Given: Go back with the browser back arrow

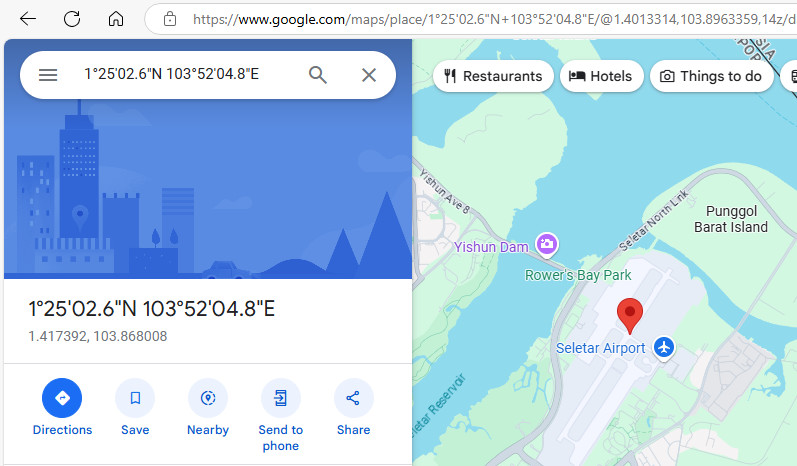Looking at the screenshot, I should pyautogui.click(x=28, y=19).
